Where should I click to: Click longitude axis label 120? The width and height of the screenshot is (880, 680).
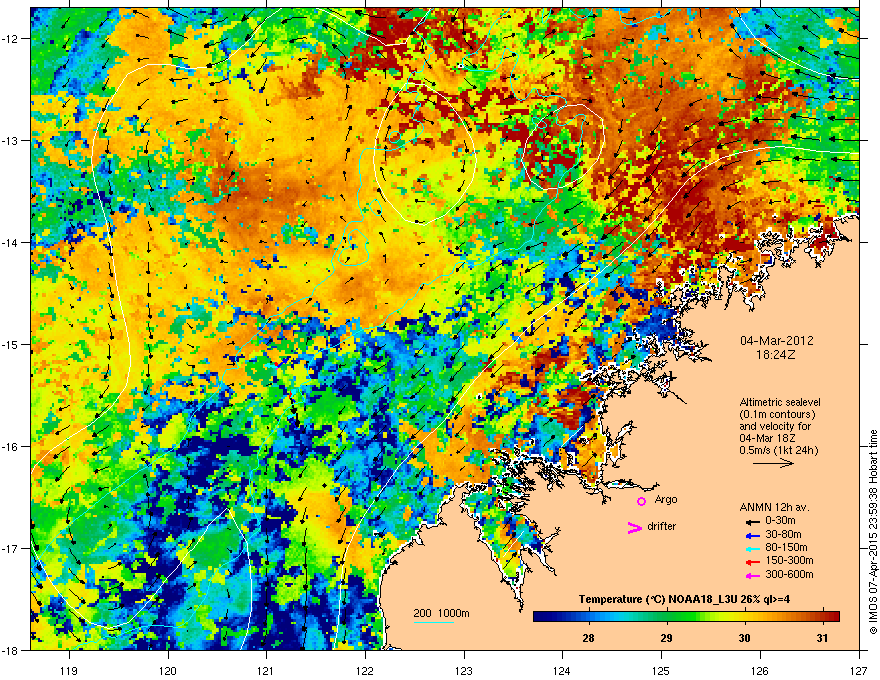click(x=168, y=670)
